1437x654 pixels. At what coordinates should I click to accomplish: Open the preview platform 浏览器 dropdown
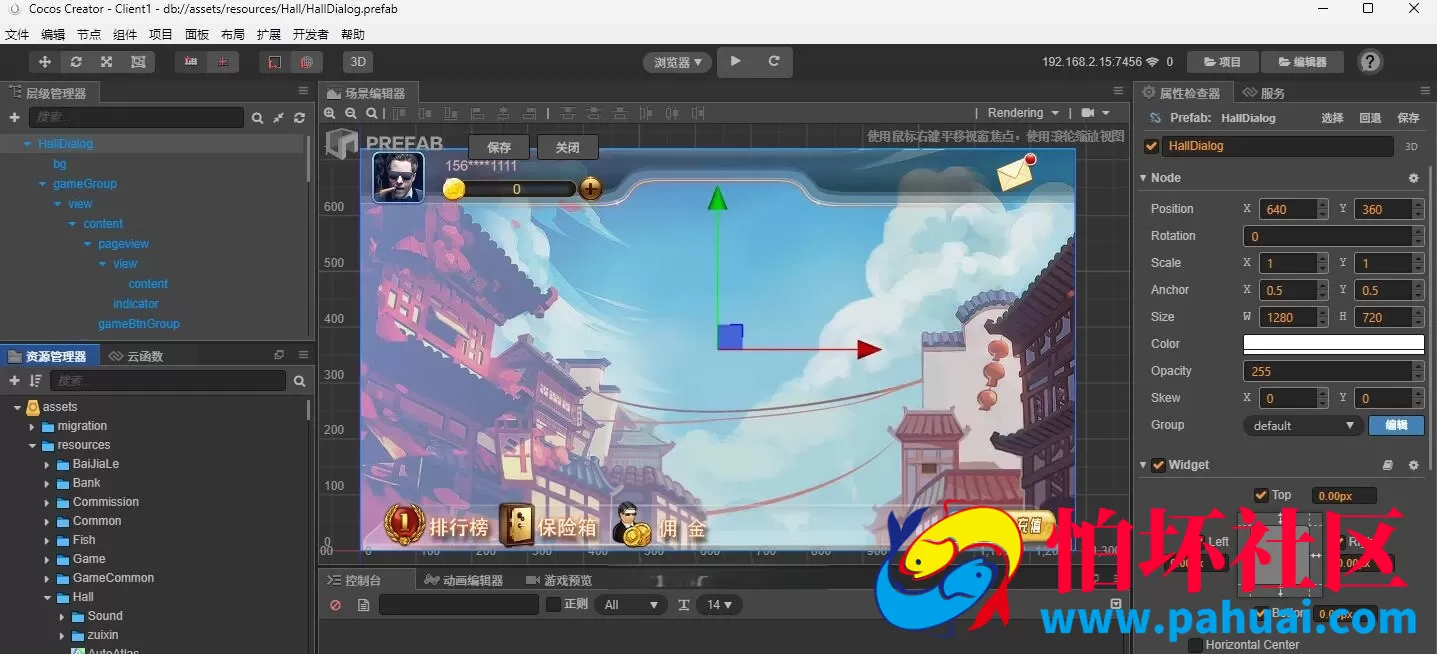(677, 62)
